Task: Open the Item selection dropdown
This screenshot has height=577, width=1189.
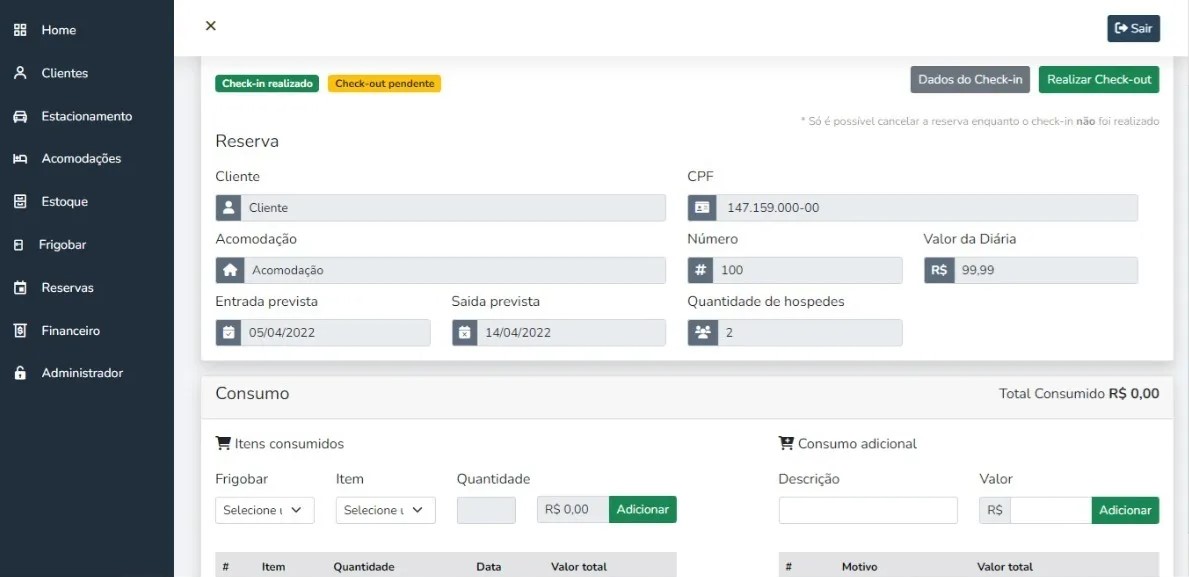Action: [x=385, y=510]
